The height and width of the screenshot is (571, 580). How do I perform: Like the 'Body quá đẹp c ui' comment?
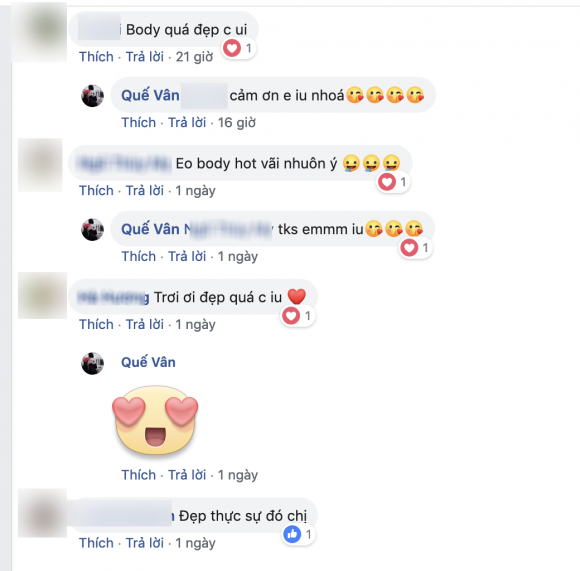(96, 57)
